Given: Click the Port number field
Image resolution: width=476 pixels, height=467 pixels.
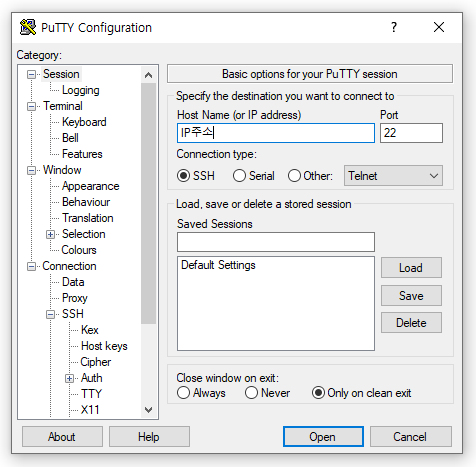Looking at the screenshot, I should coord(411,133).
